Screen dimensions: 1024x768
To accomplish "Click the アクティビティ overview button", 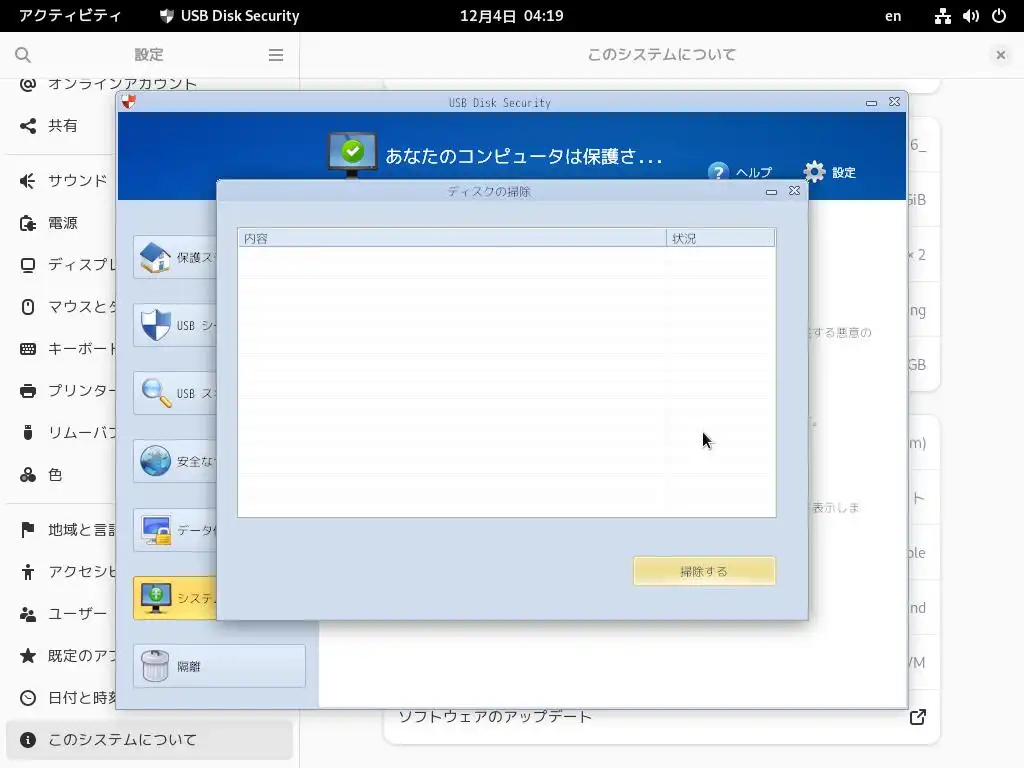I will 70,16.
